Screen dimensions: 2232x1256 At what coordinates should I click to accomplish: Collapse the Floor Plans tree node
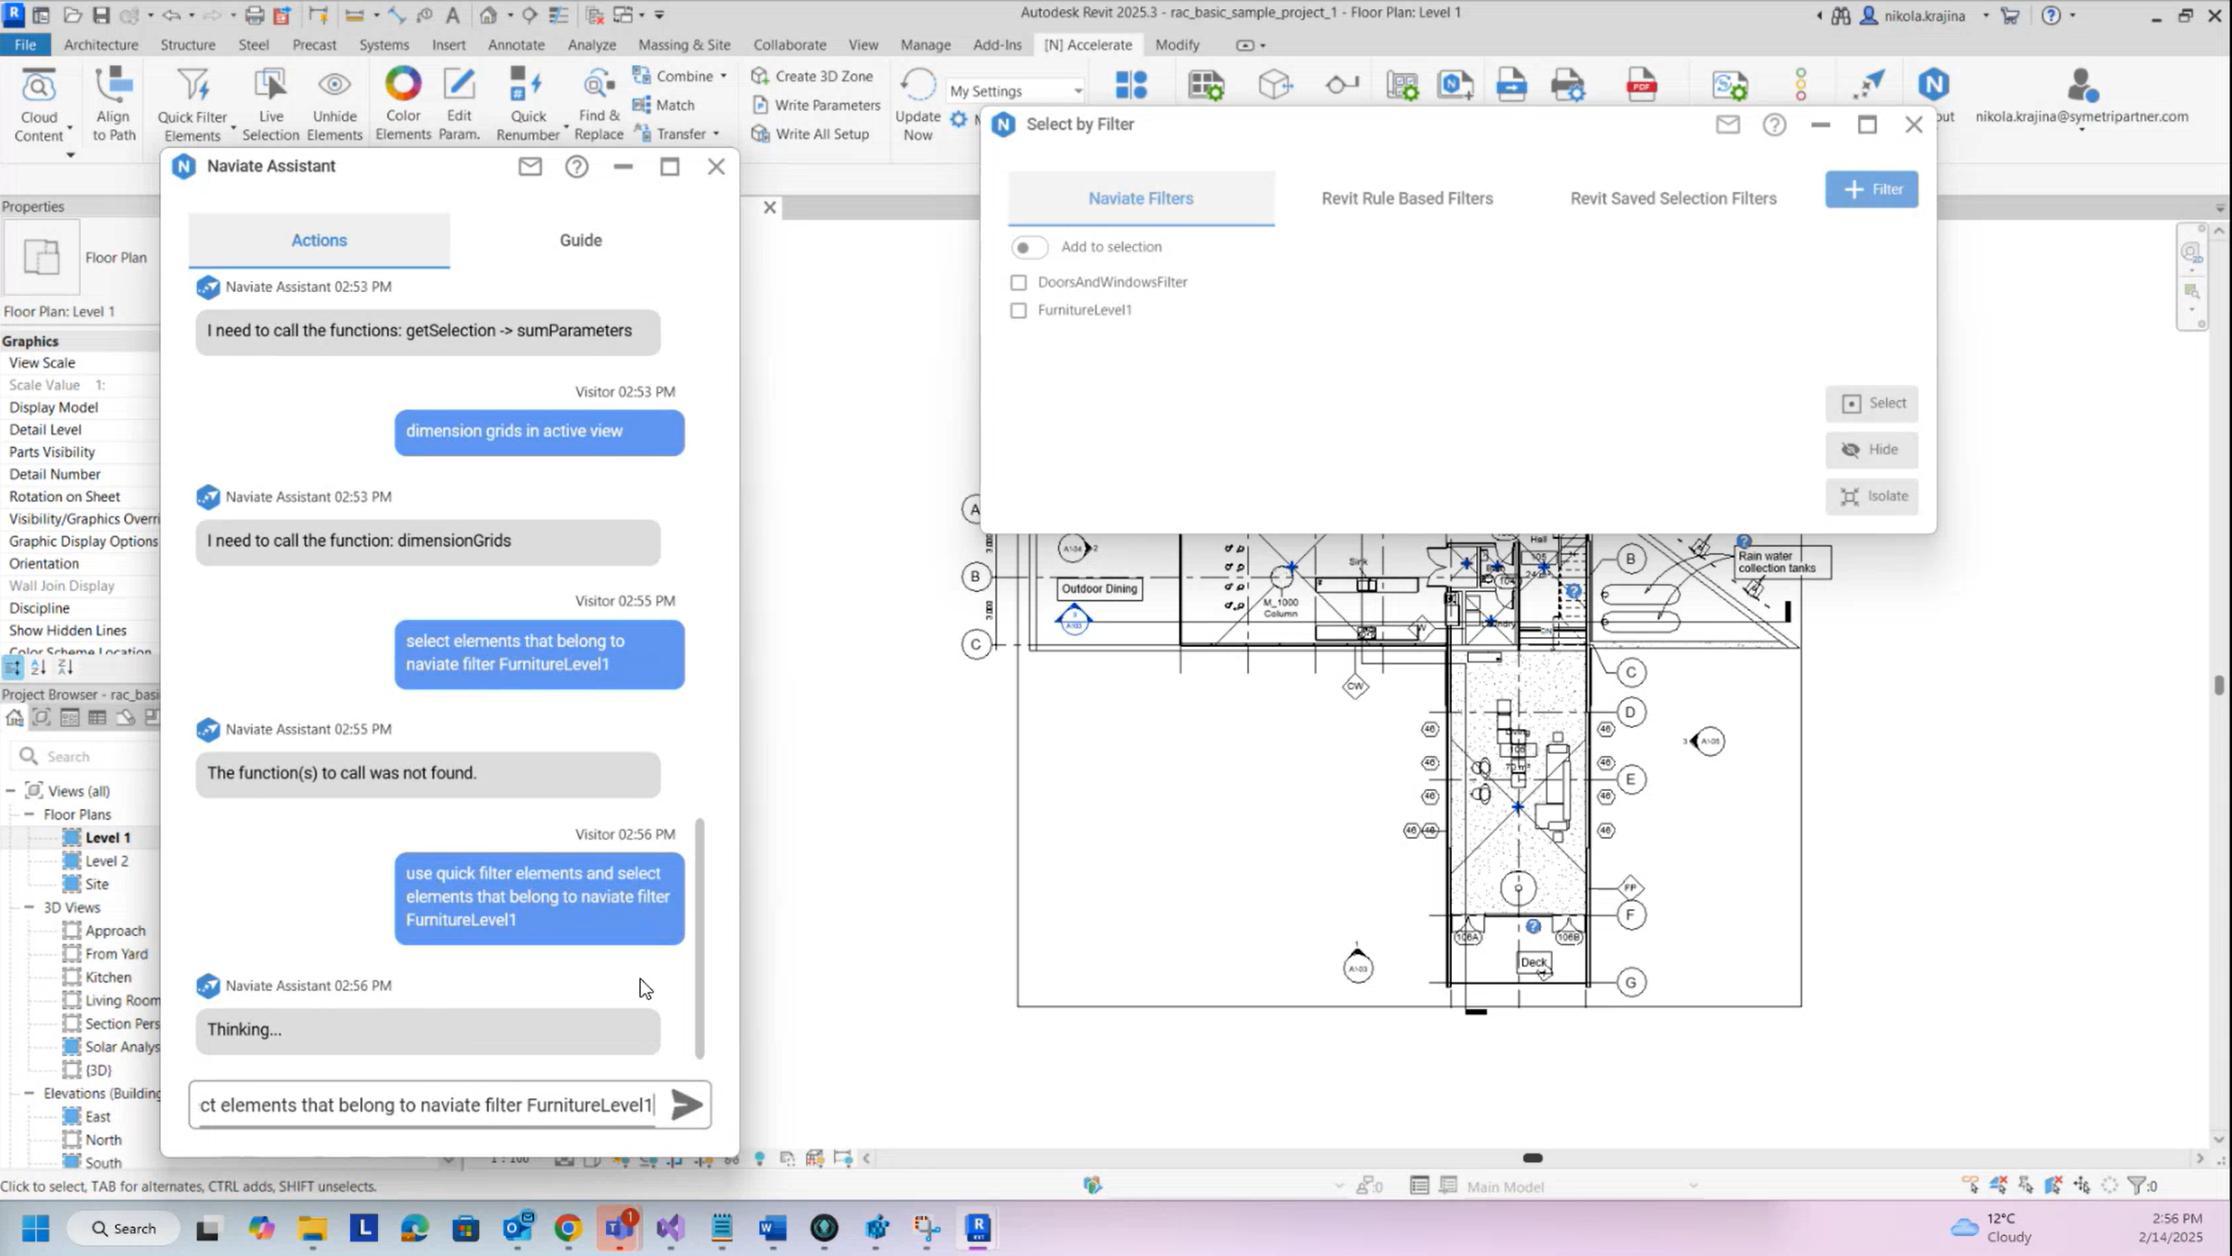(x=30, y=815)
